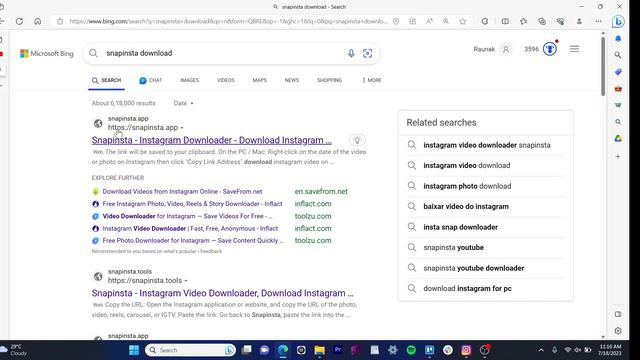Open Edge's favorites star in address bar
640x360 pixels.
click(462, 21)
